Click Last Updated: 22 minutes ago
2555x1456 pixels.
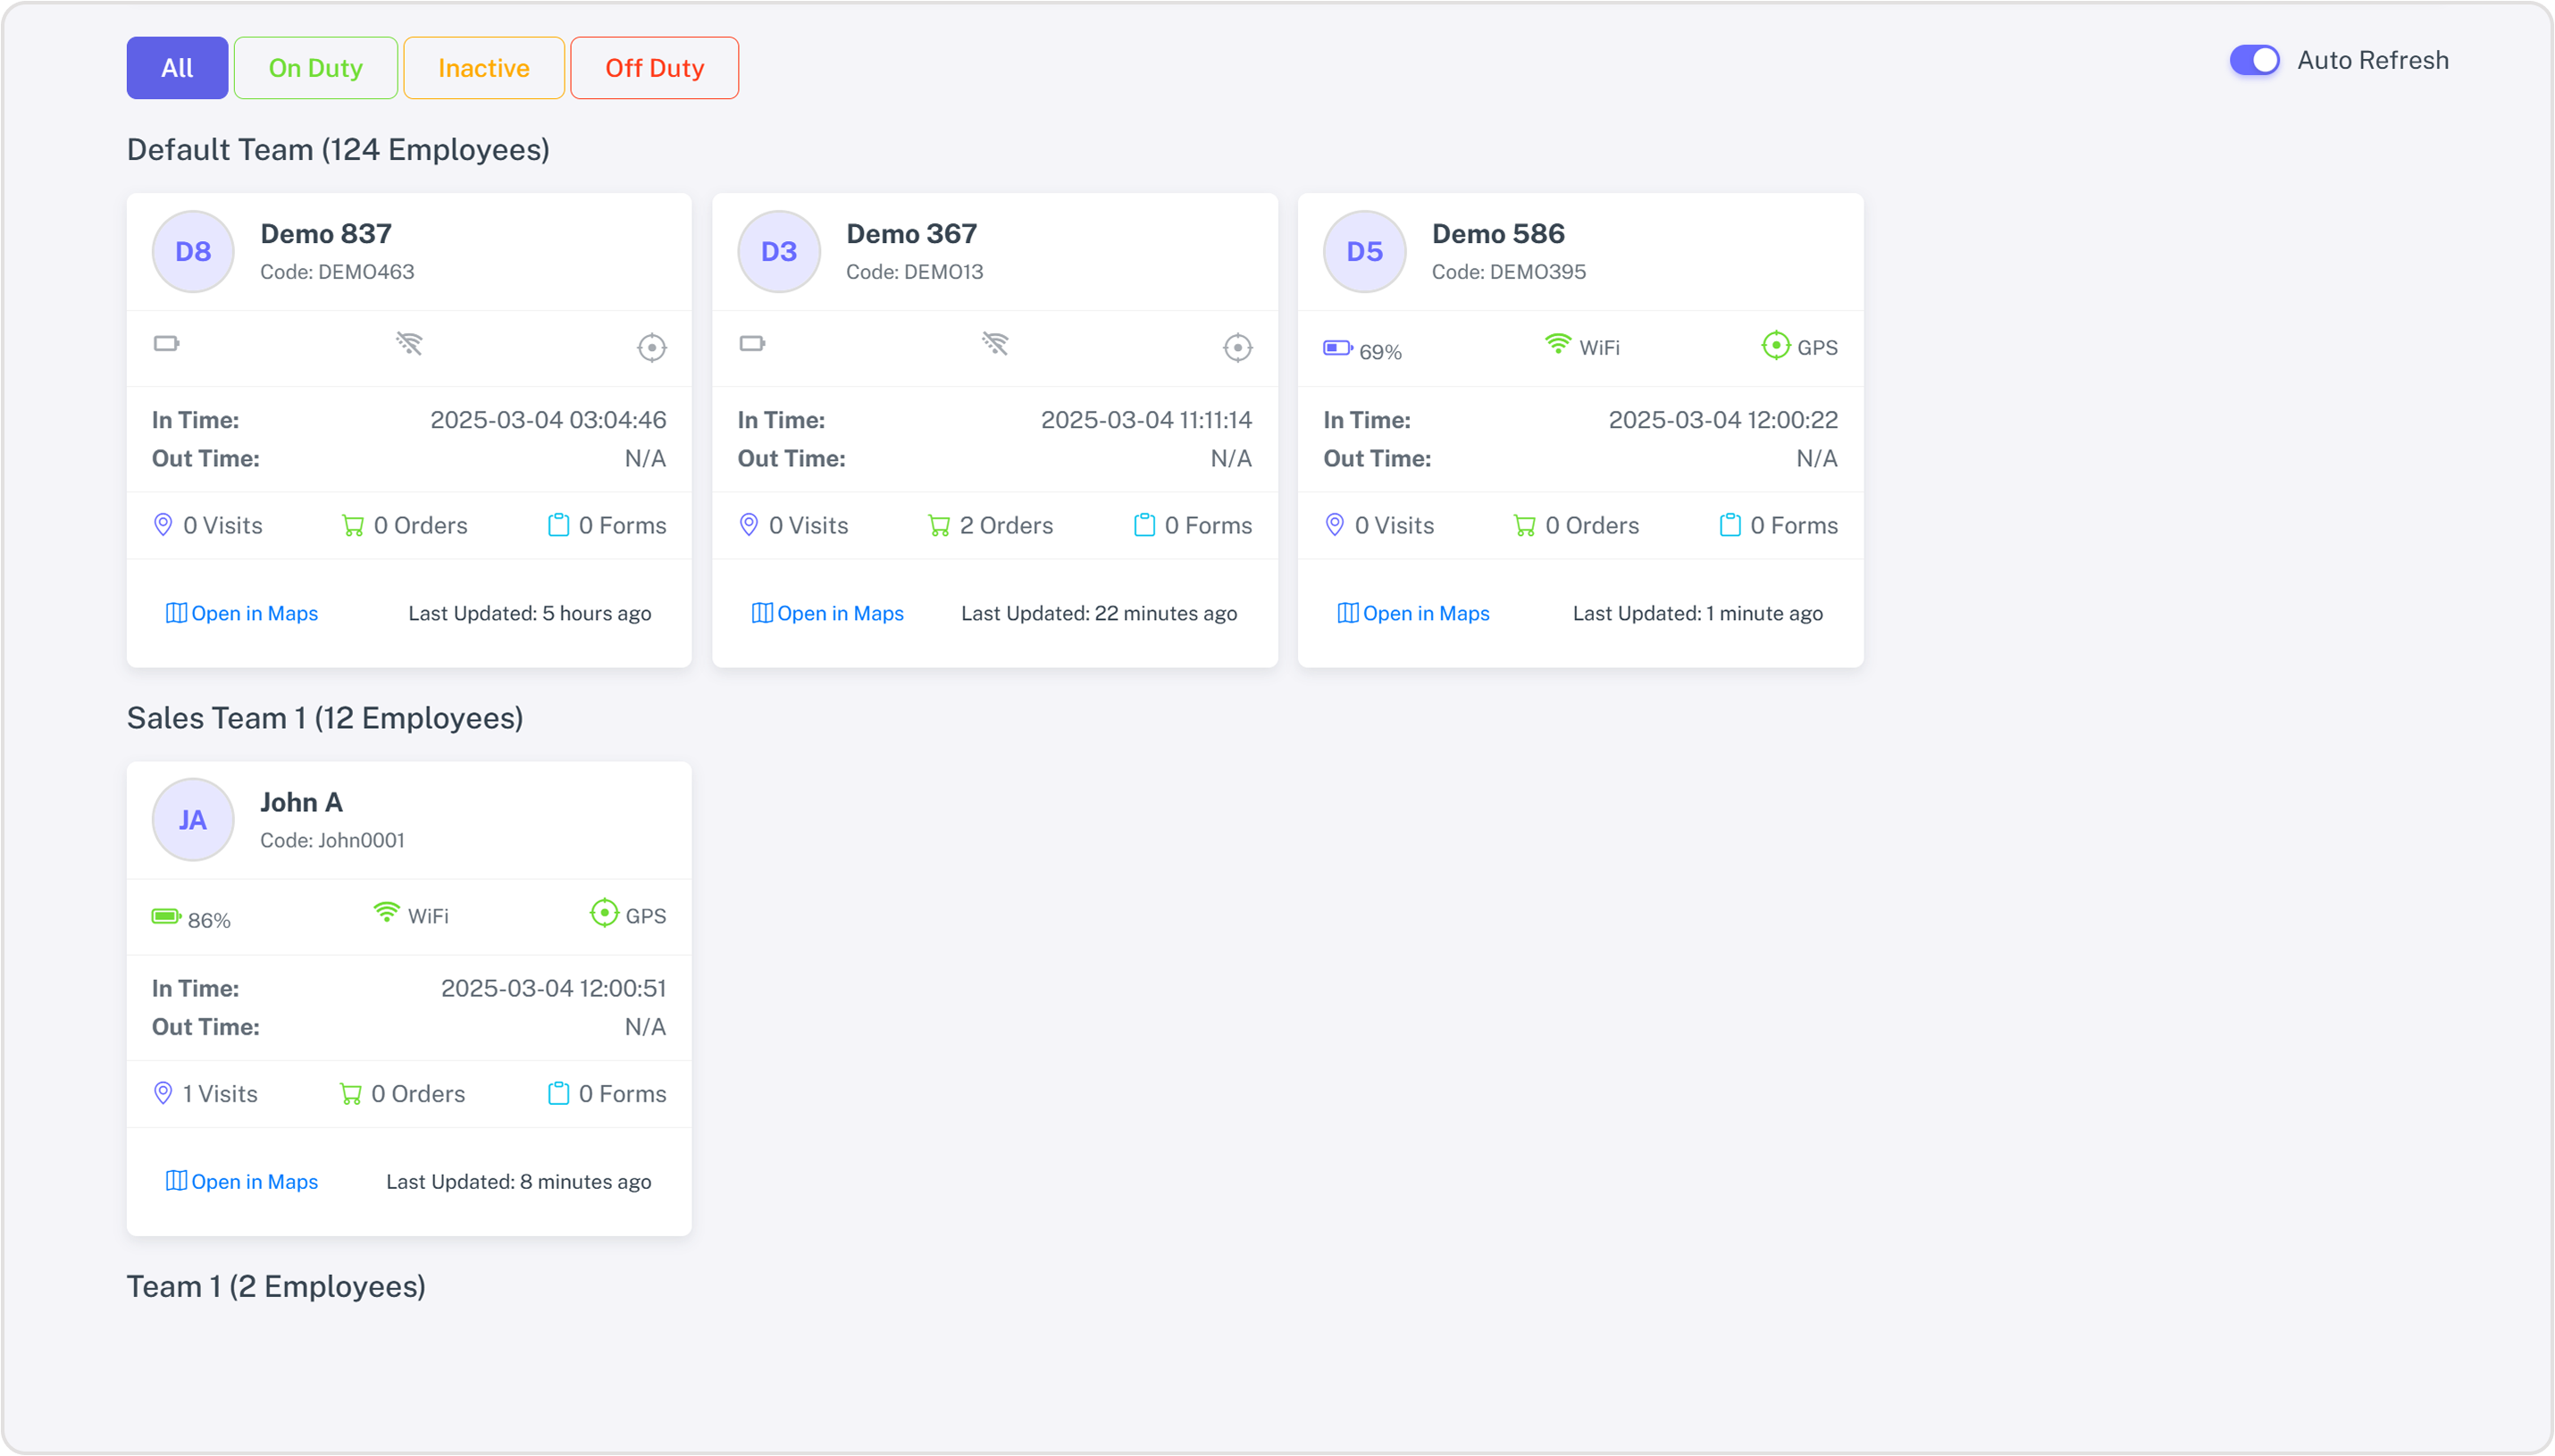[x=1099, y=613]
